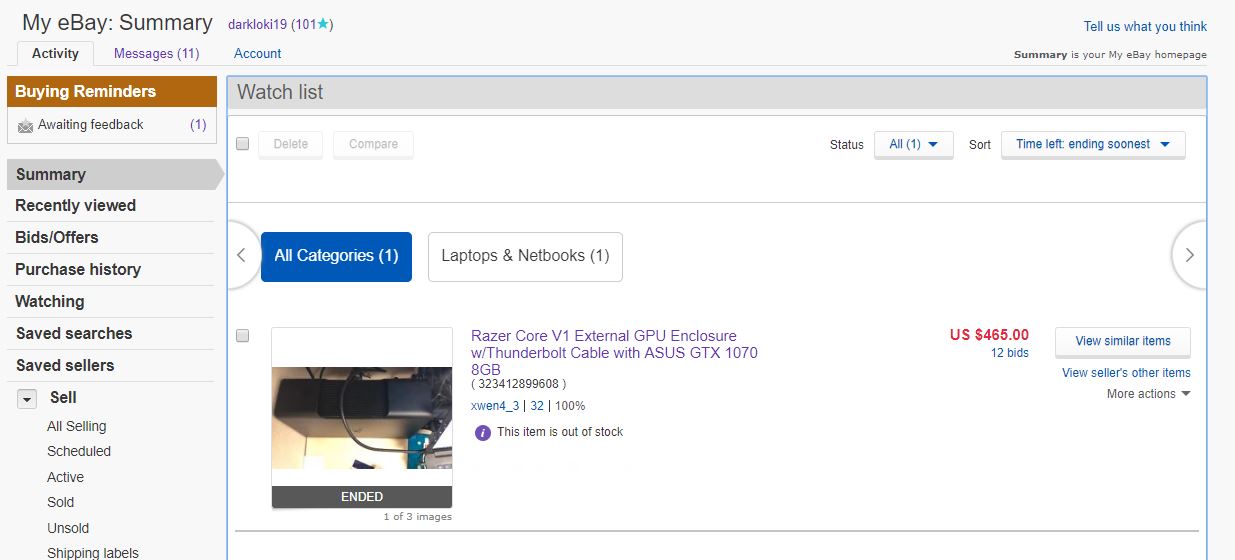Open the Status All (1) dropdown
The height and width of the screenshot is (560, 1235).
pyautogui.click(x=914, y=144)
